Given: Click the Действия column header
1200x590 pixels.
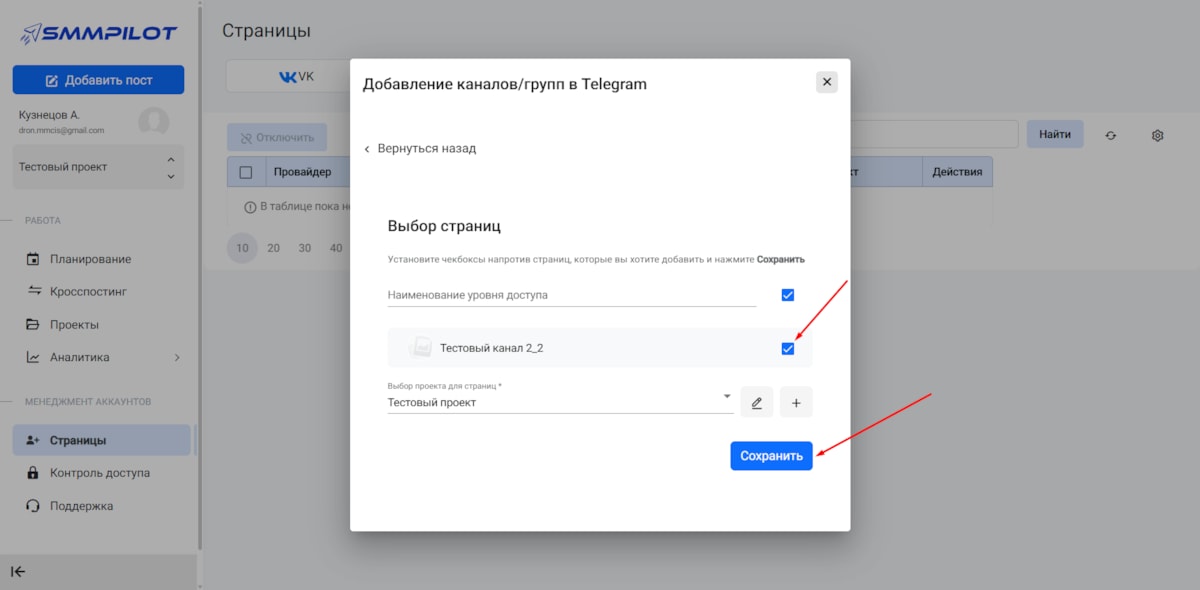Looking at the screenshot, I should pos(957,172).
